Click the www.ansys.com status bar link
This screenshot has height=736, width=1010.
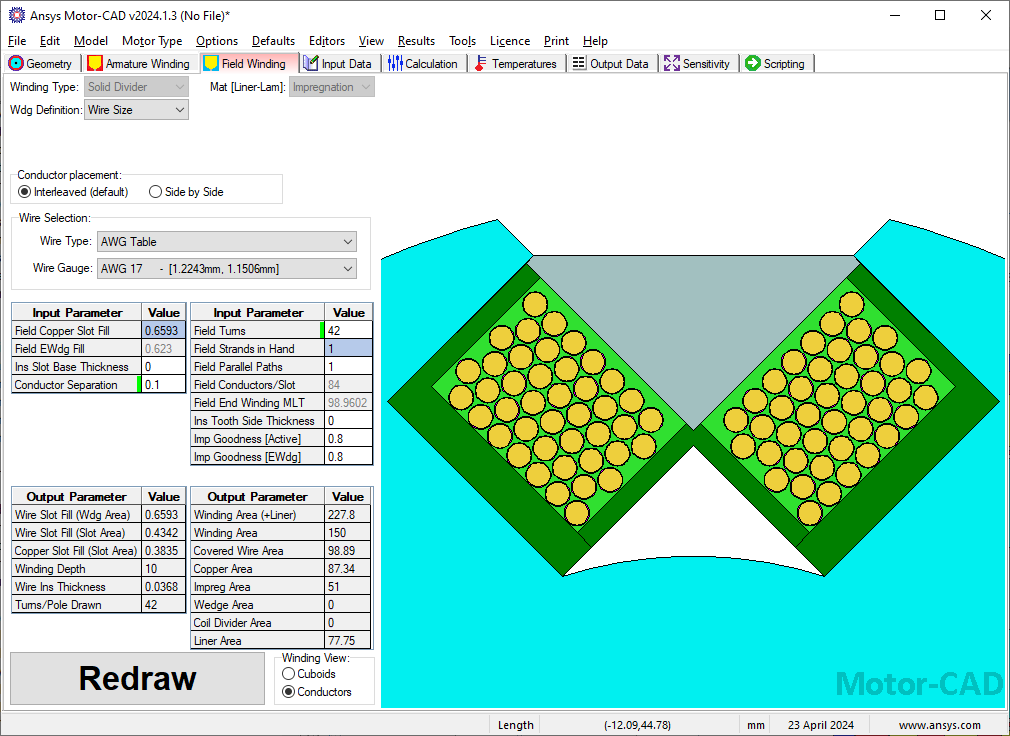click(x=939, y=725)
